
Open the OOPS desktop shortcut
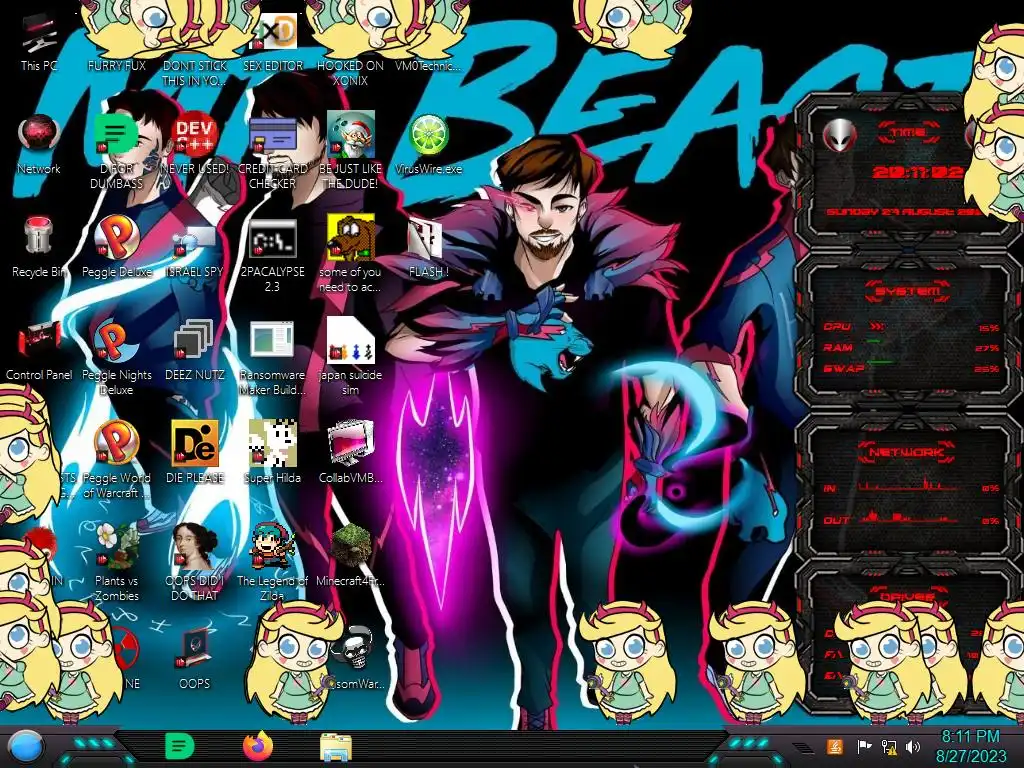(x=194, y=658)
